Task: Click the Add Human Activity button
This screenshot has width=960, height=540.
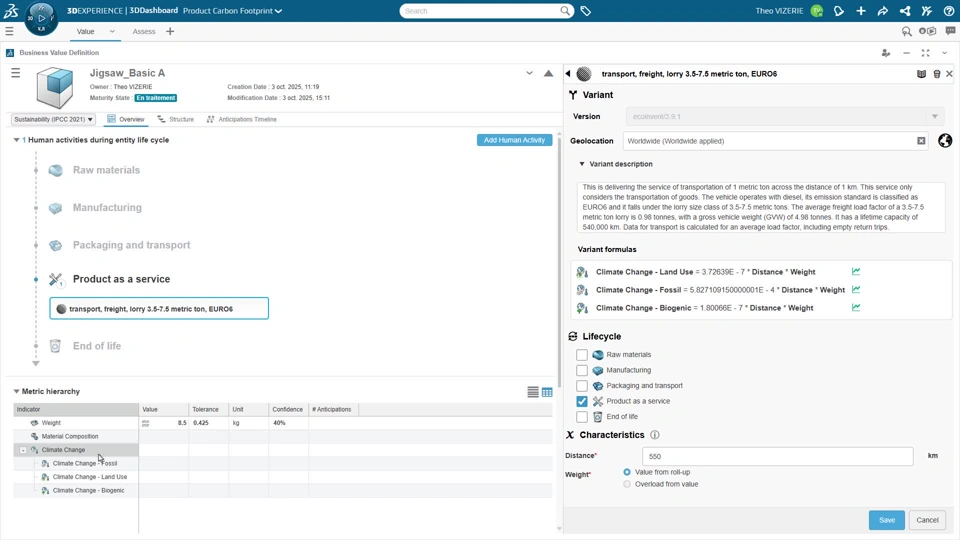Action: (x=514, y=140)
